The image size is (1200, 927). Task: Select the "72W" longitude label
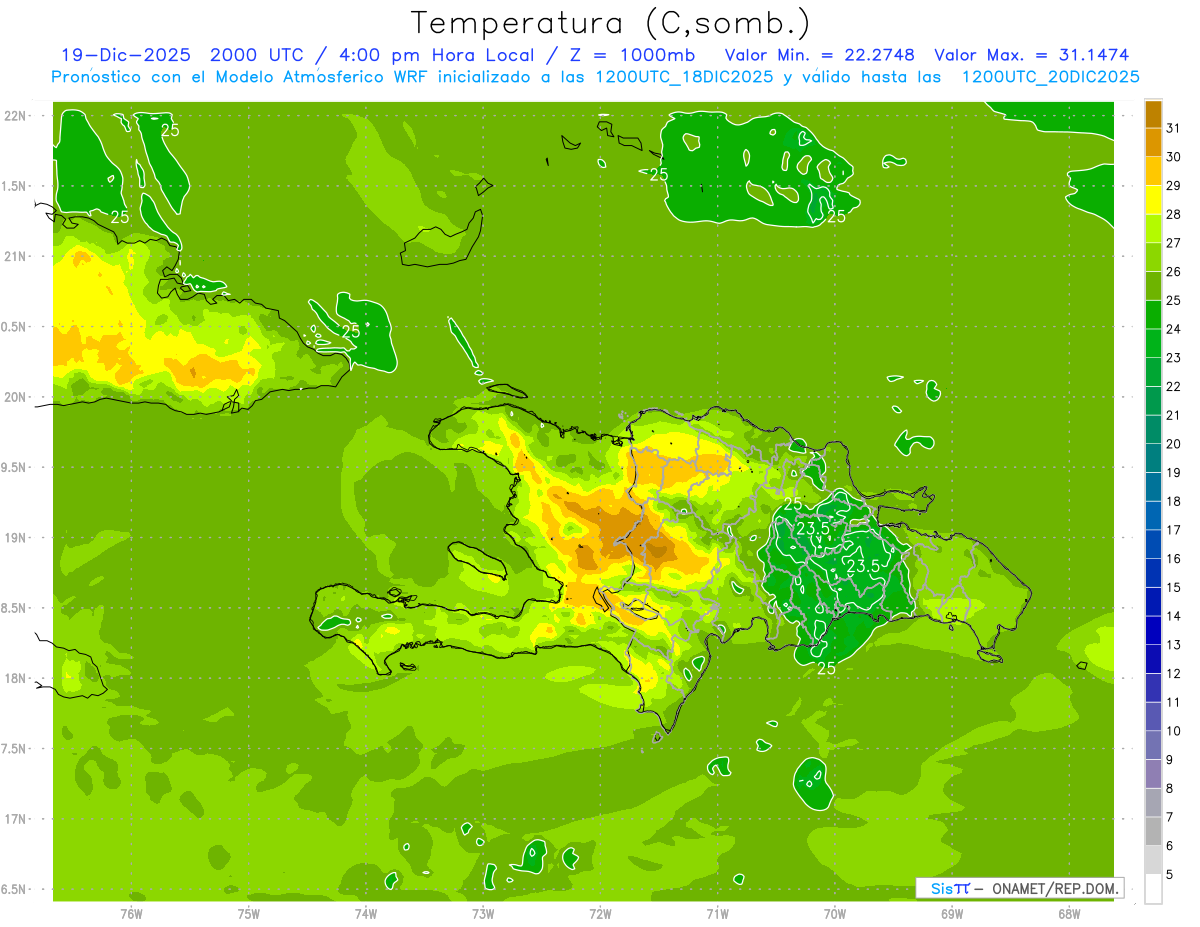click(600, 914)
